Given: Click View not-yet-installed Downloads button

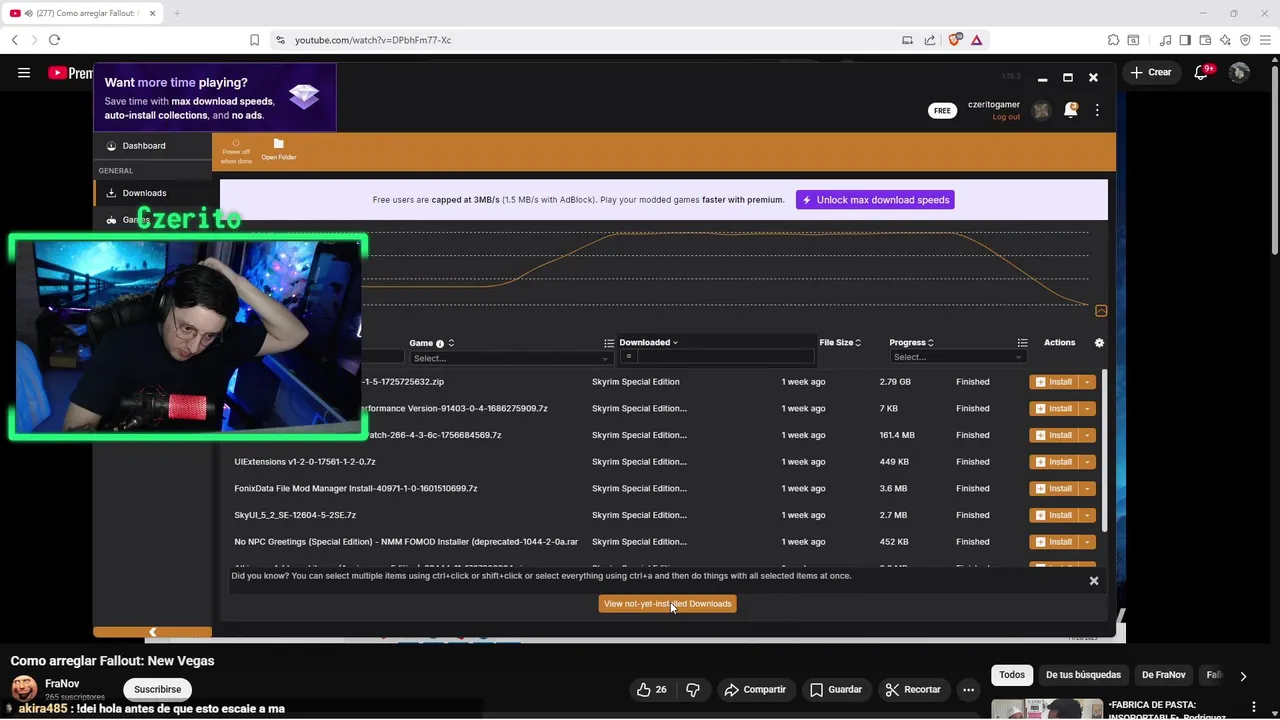Looking at the screenshot, I should coord(667,604).
